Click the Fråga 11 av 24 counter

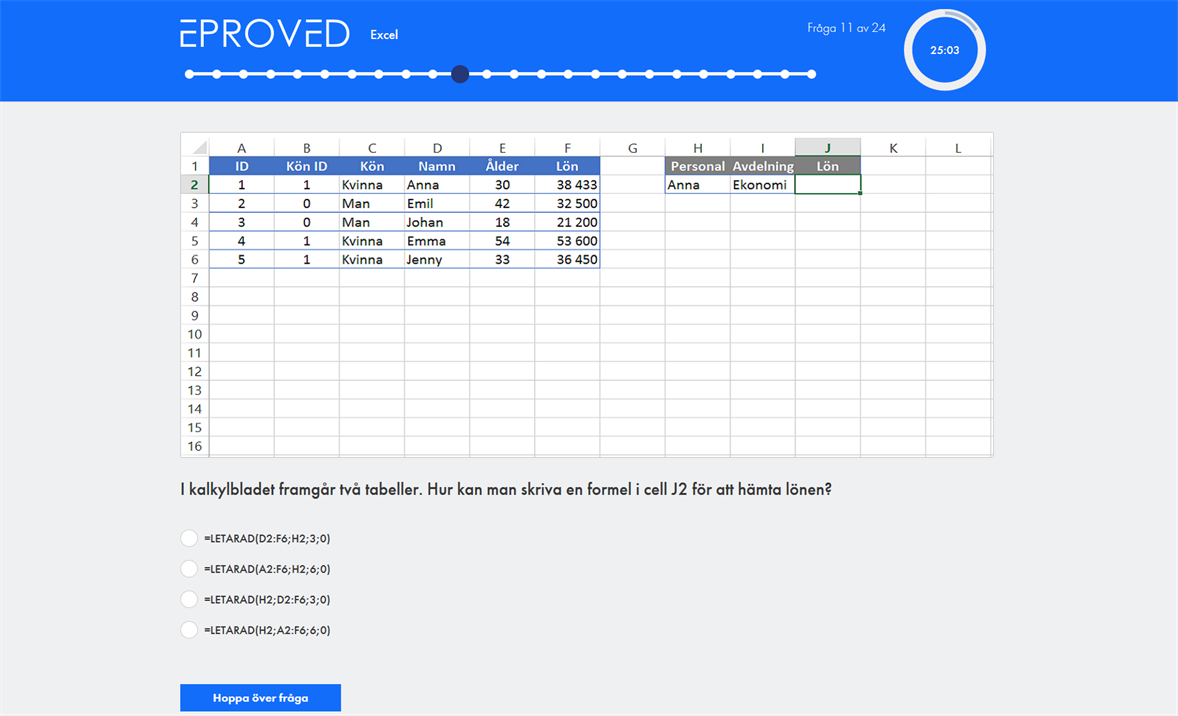[x=846, y=28]
